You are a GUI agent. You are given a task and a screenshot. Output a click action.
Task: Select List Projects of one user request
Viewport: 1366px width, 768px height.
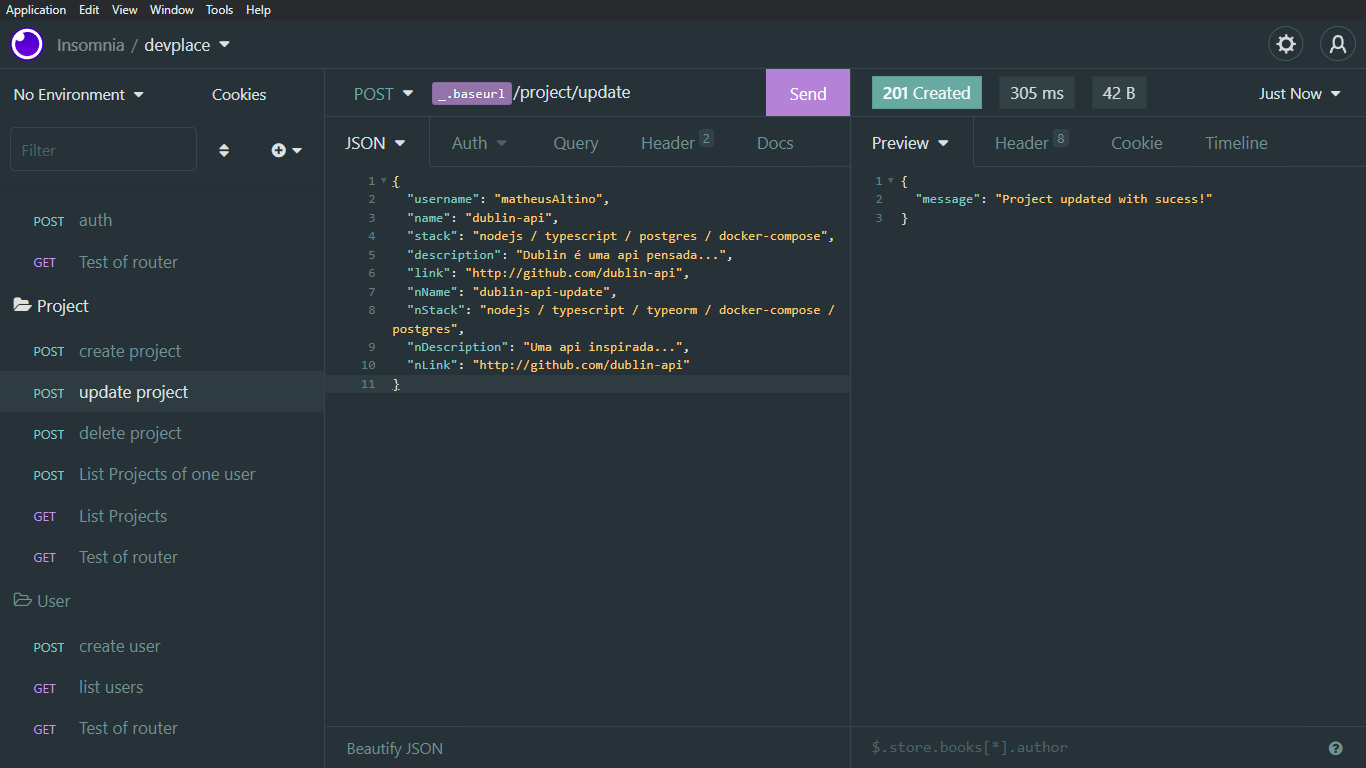162,474
